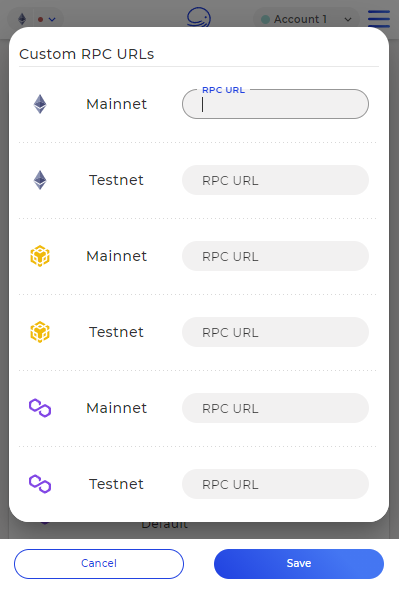Screen dimensions: 399x589
Task: Click the wallet logo at top center
Action: click(199, 17)
